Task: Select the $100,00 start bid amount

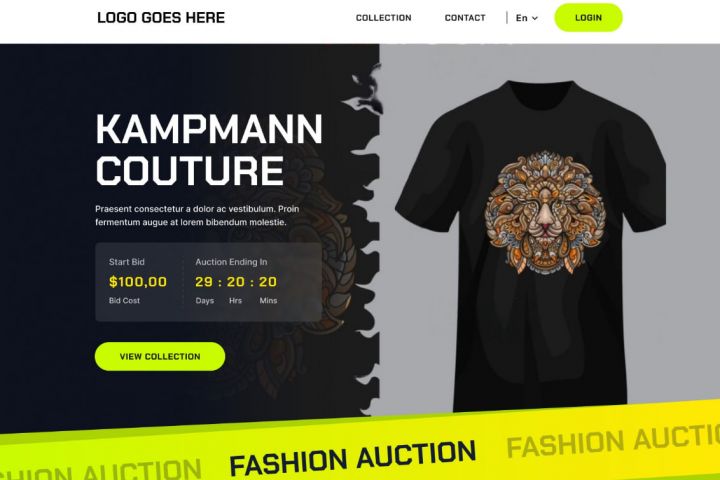Action: pos(138,282)
